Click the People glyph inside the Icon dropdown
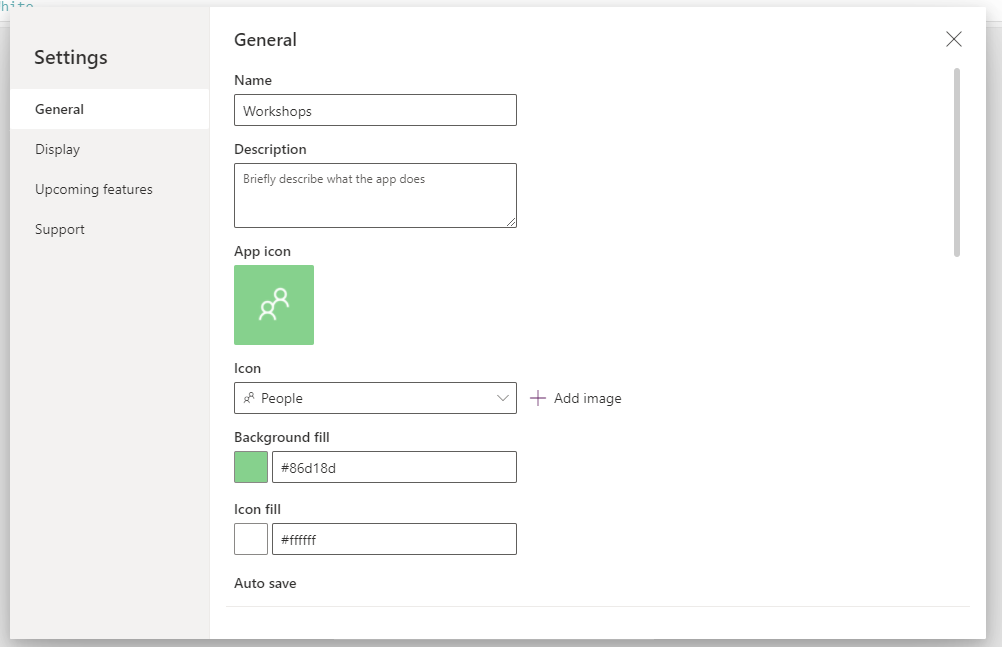1002x647 pixels. tap(249, 398)
